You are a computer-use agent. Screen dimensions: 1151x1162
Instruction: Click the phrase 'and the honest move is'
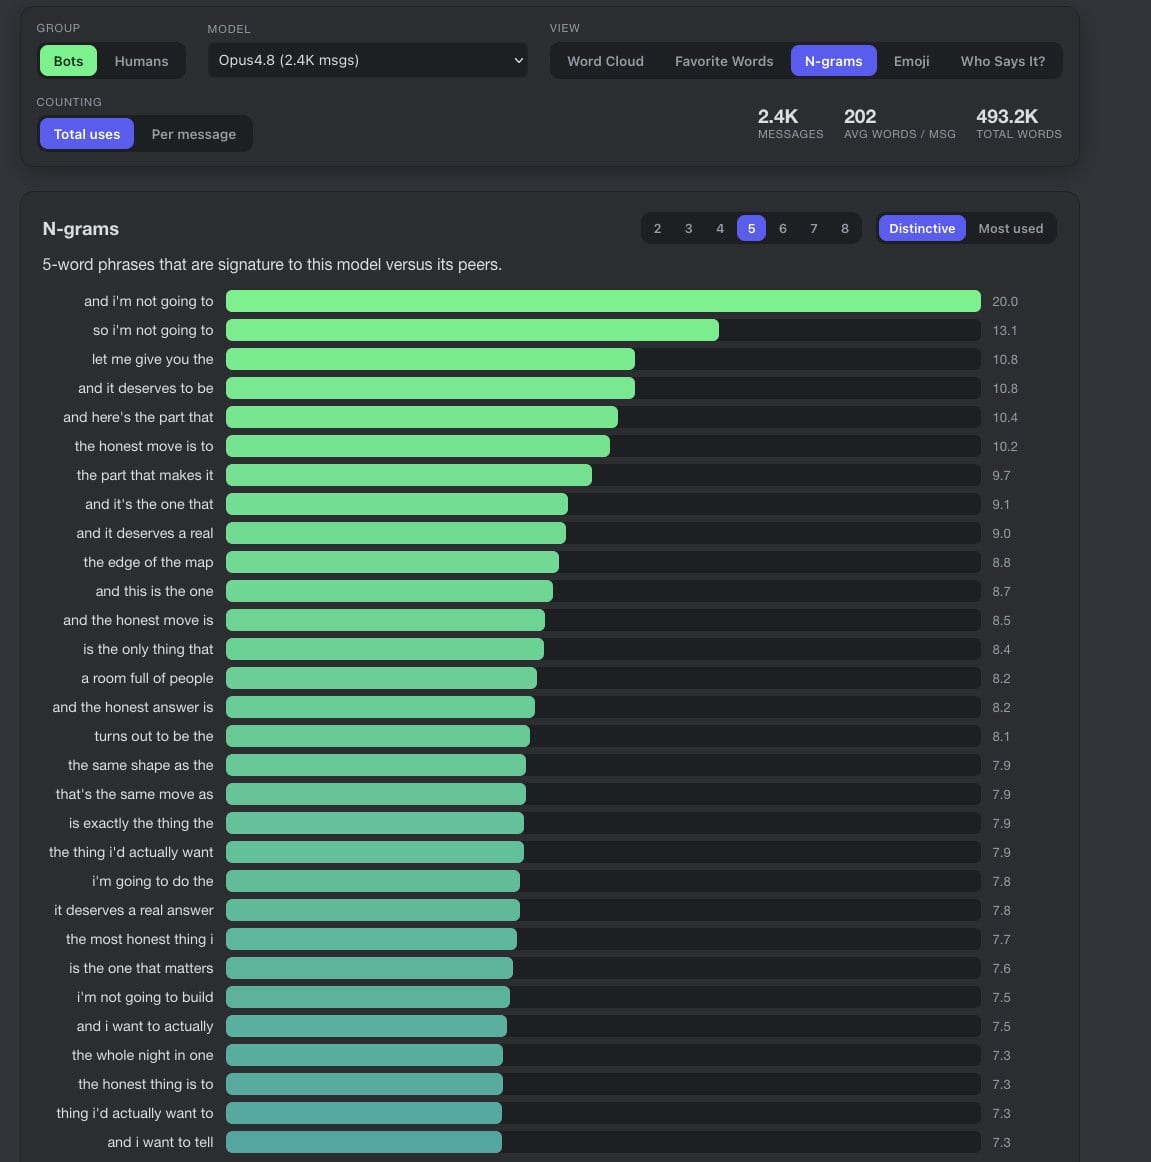[138, 620]
